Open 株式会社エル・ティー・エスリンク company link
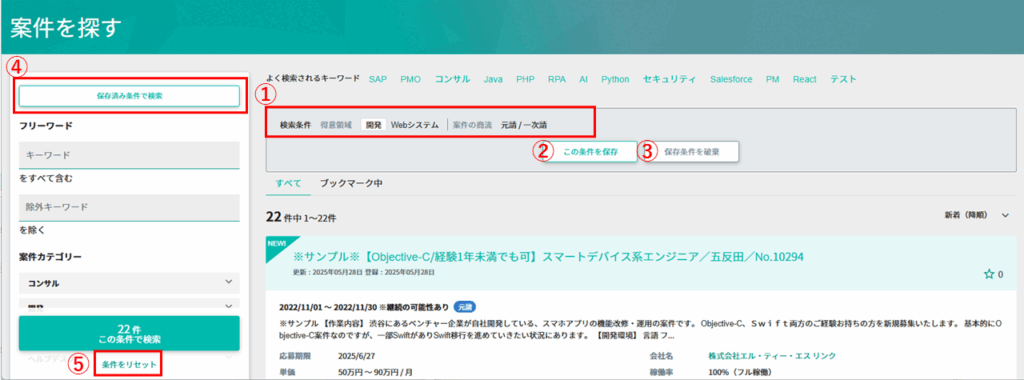The image size is (1024, 380). [x=772, y=356]
